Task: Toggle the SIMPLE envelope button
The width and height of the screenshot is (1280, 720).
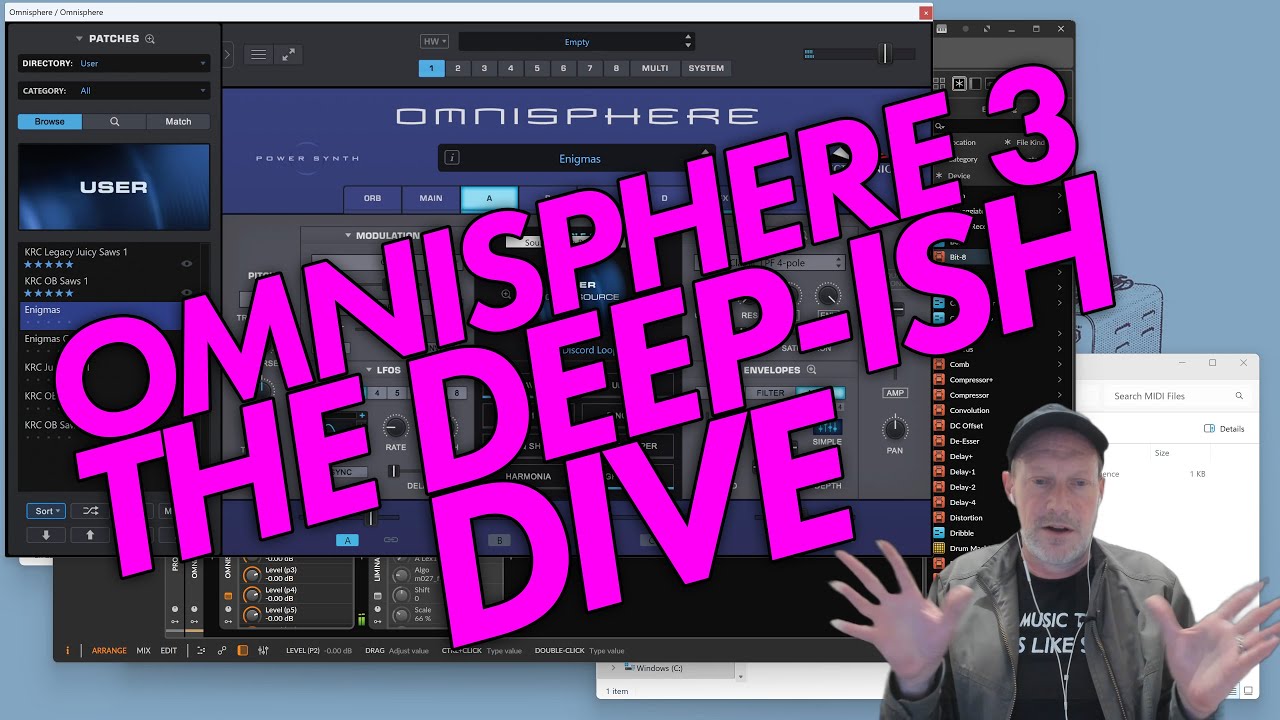Action: [x=827, y=428]
